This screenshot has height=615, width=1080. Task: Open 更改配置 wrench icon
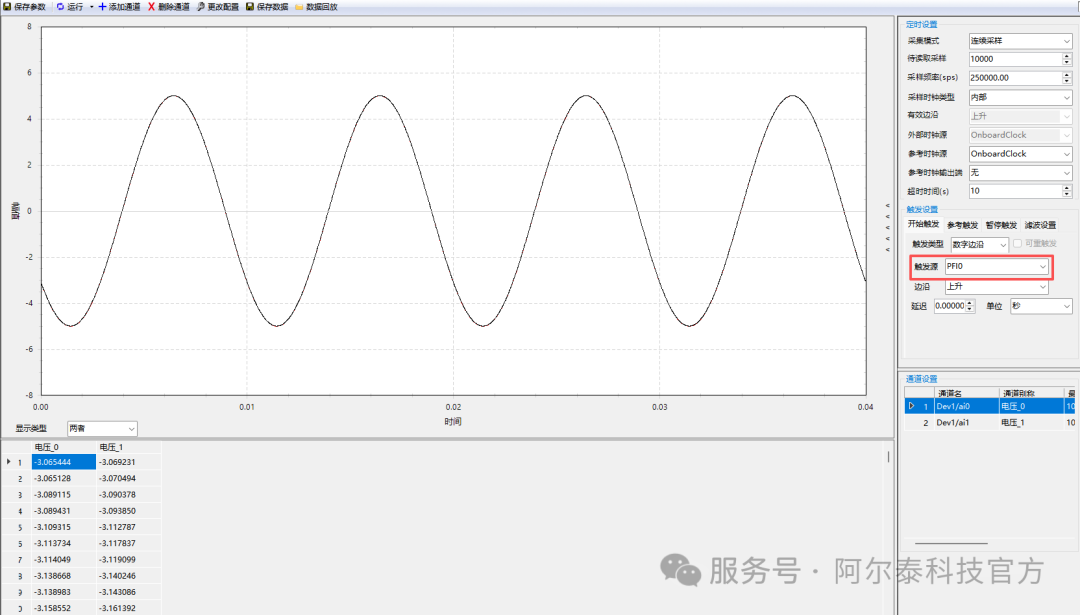pyautogui.click(x=200, y=6)
